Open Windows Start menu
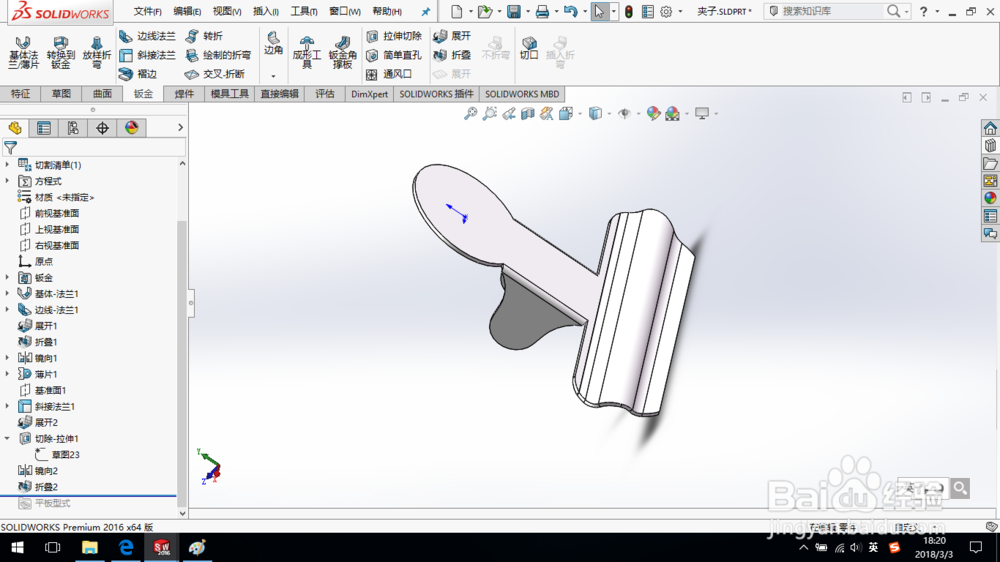The width and height of the screenshot is (1000, 562). click(17, 547)
